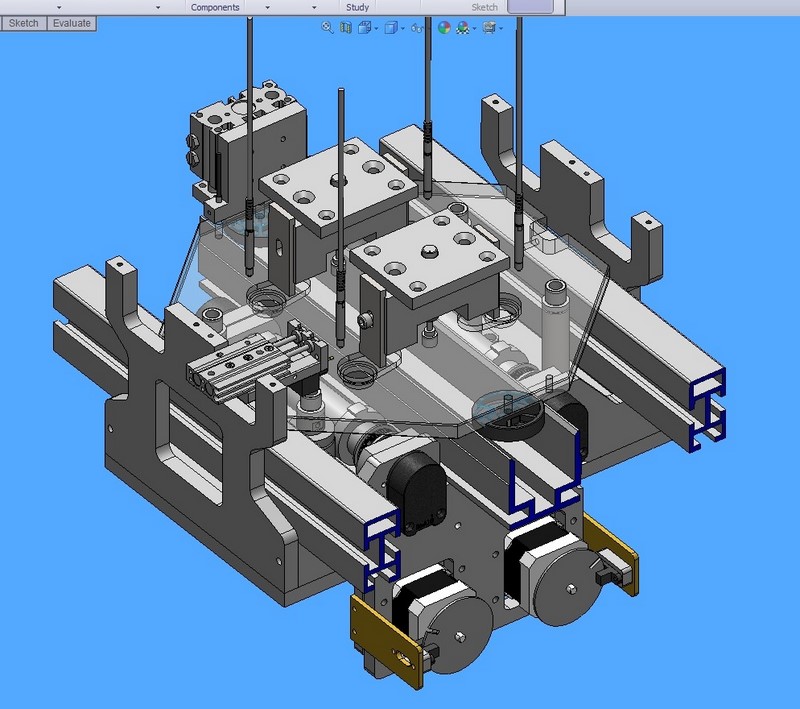Click the Apply Scene icon
The height and width of the screenshot is (709, 800).
[463, 28]
